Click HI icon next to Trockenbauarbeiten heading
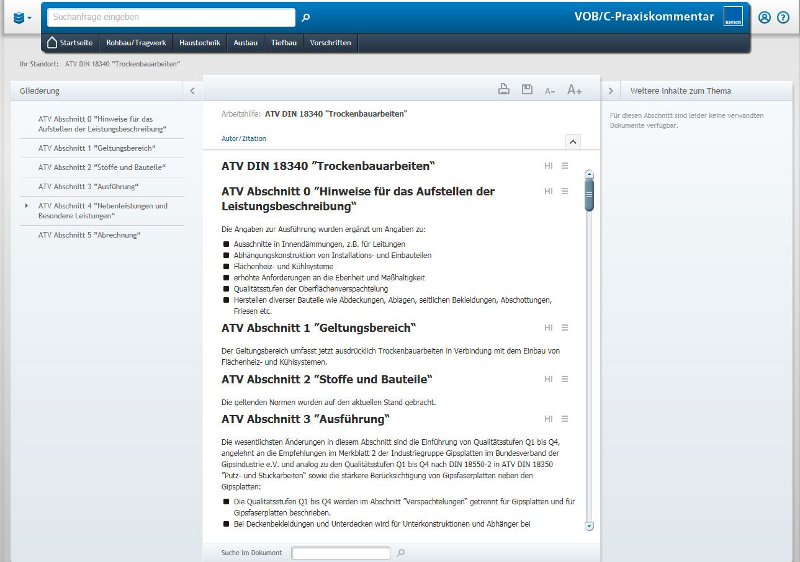 coord(548,166)
